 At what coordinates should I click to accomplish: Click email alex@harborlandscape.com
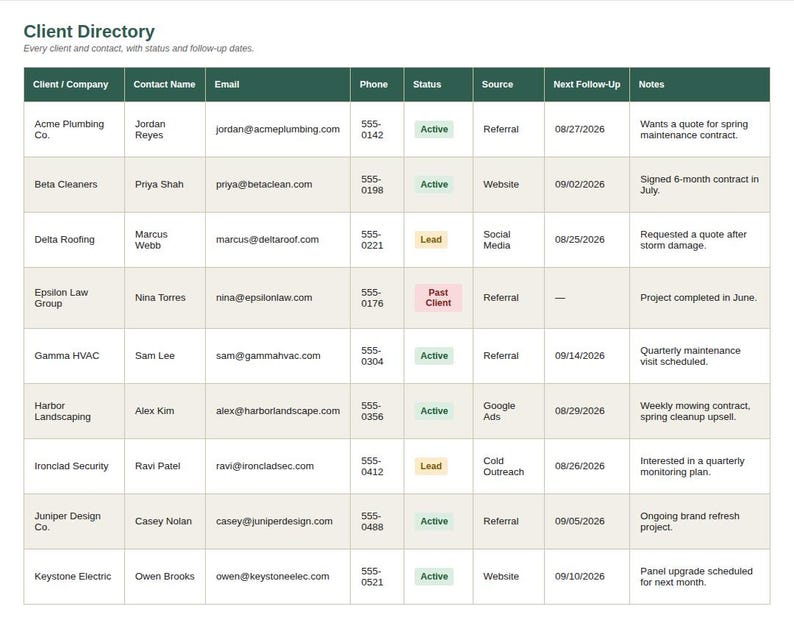[x=278, y=411]
